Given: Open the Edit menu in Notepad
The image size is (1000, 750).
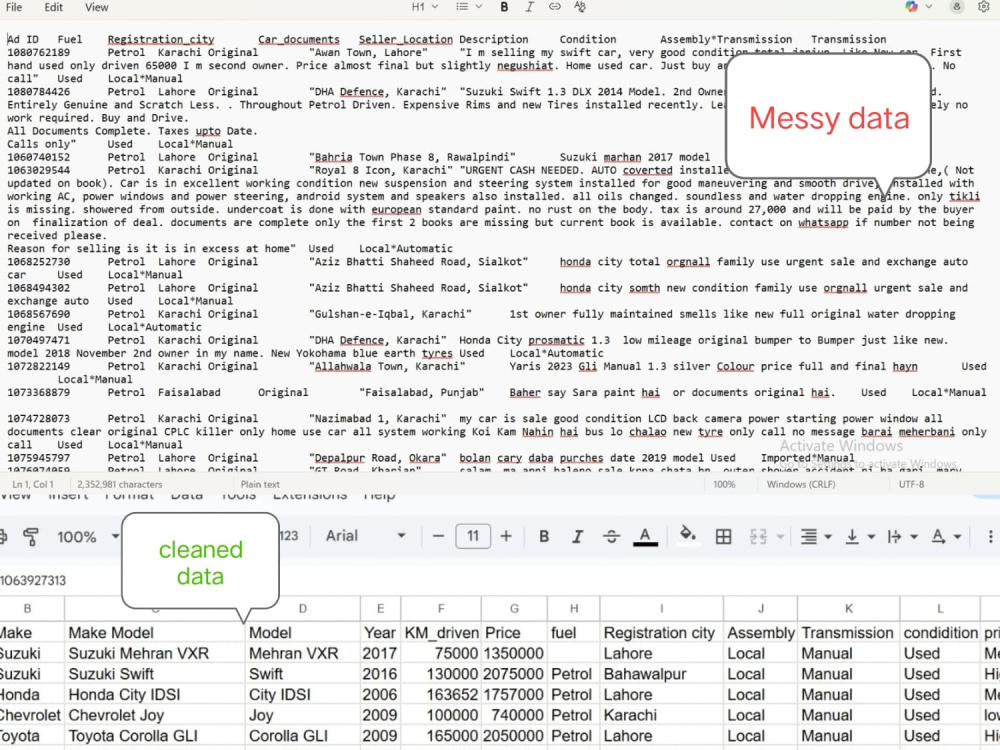Looking at the screenshot, I should [54, 7].
